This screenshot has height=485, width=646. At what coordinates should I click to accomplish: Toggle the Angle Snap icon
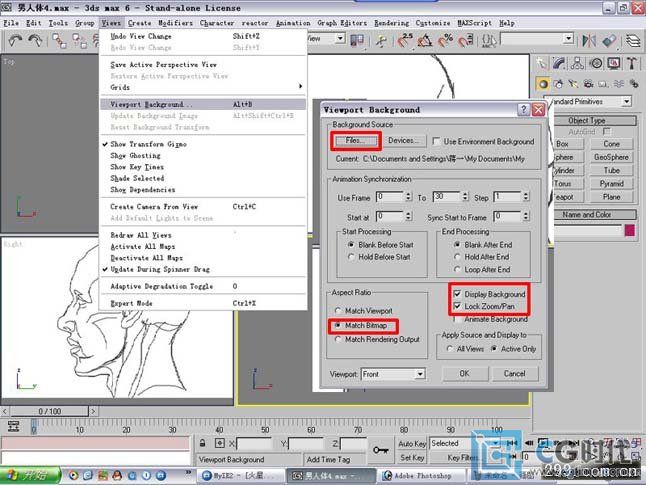(425, 40)
